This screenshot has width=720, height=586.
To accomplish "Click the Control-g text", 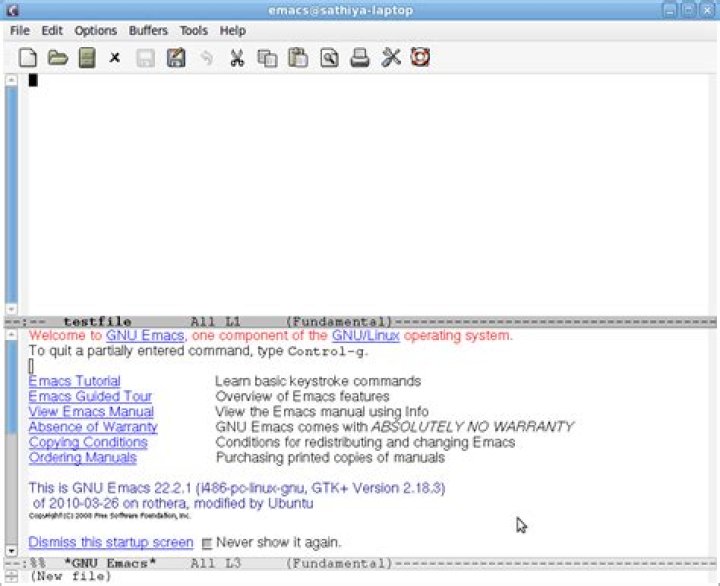I will click(x=326, y=352).
